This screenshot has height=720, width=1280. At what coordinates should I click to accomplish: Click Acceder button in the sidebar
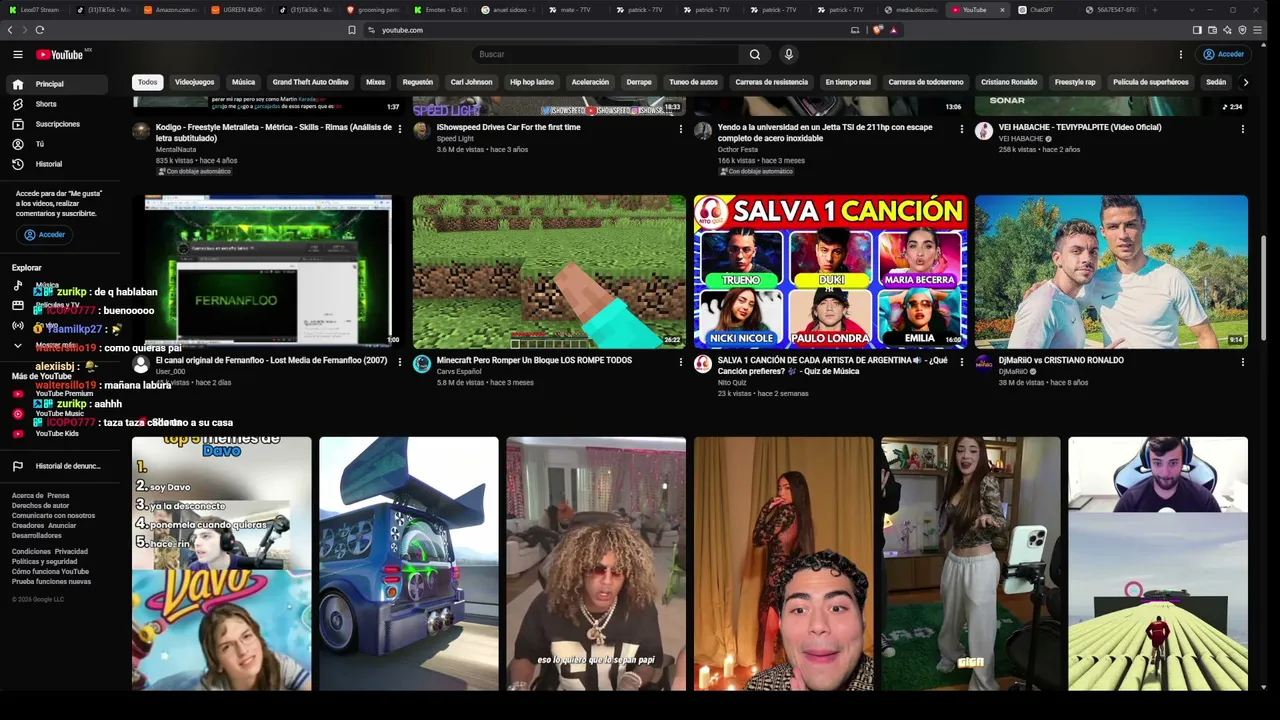click(x=45, y=235)
